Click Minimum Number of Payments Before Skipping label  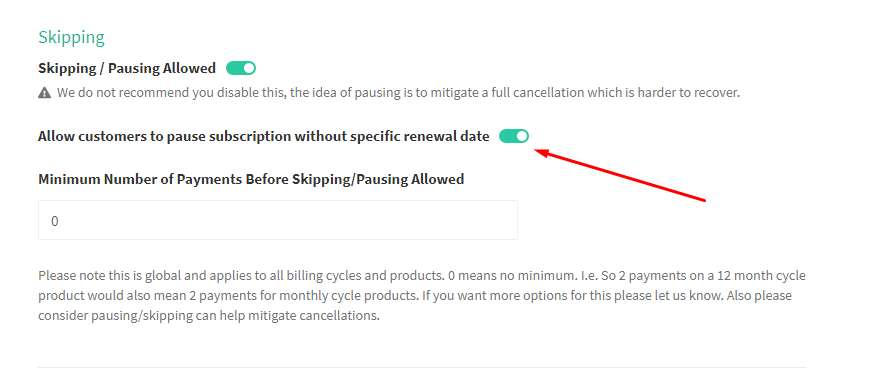coord(251,179)
